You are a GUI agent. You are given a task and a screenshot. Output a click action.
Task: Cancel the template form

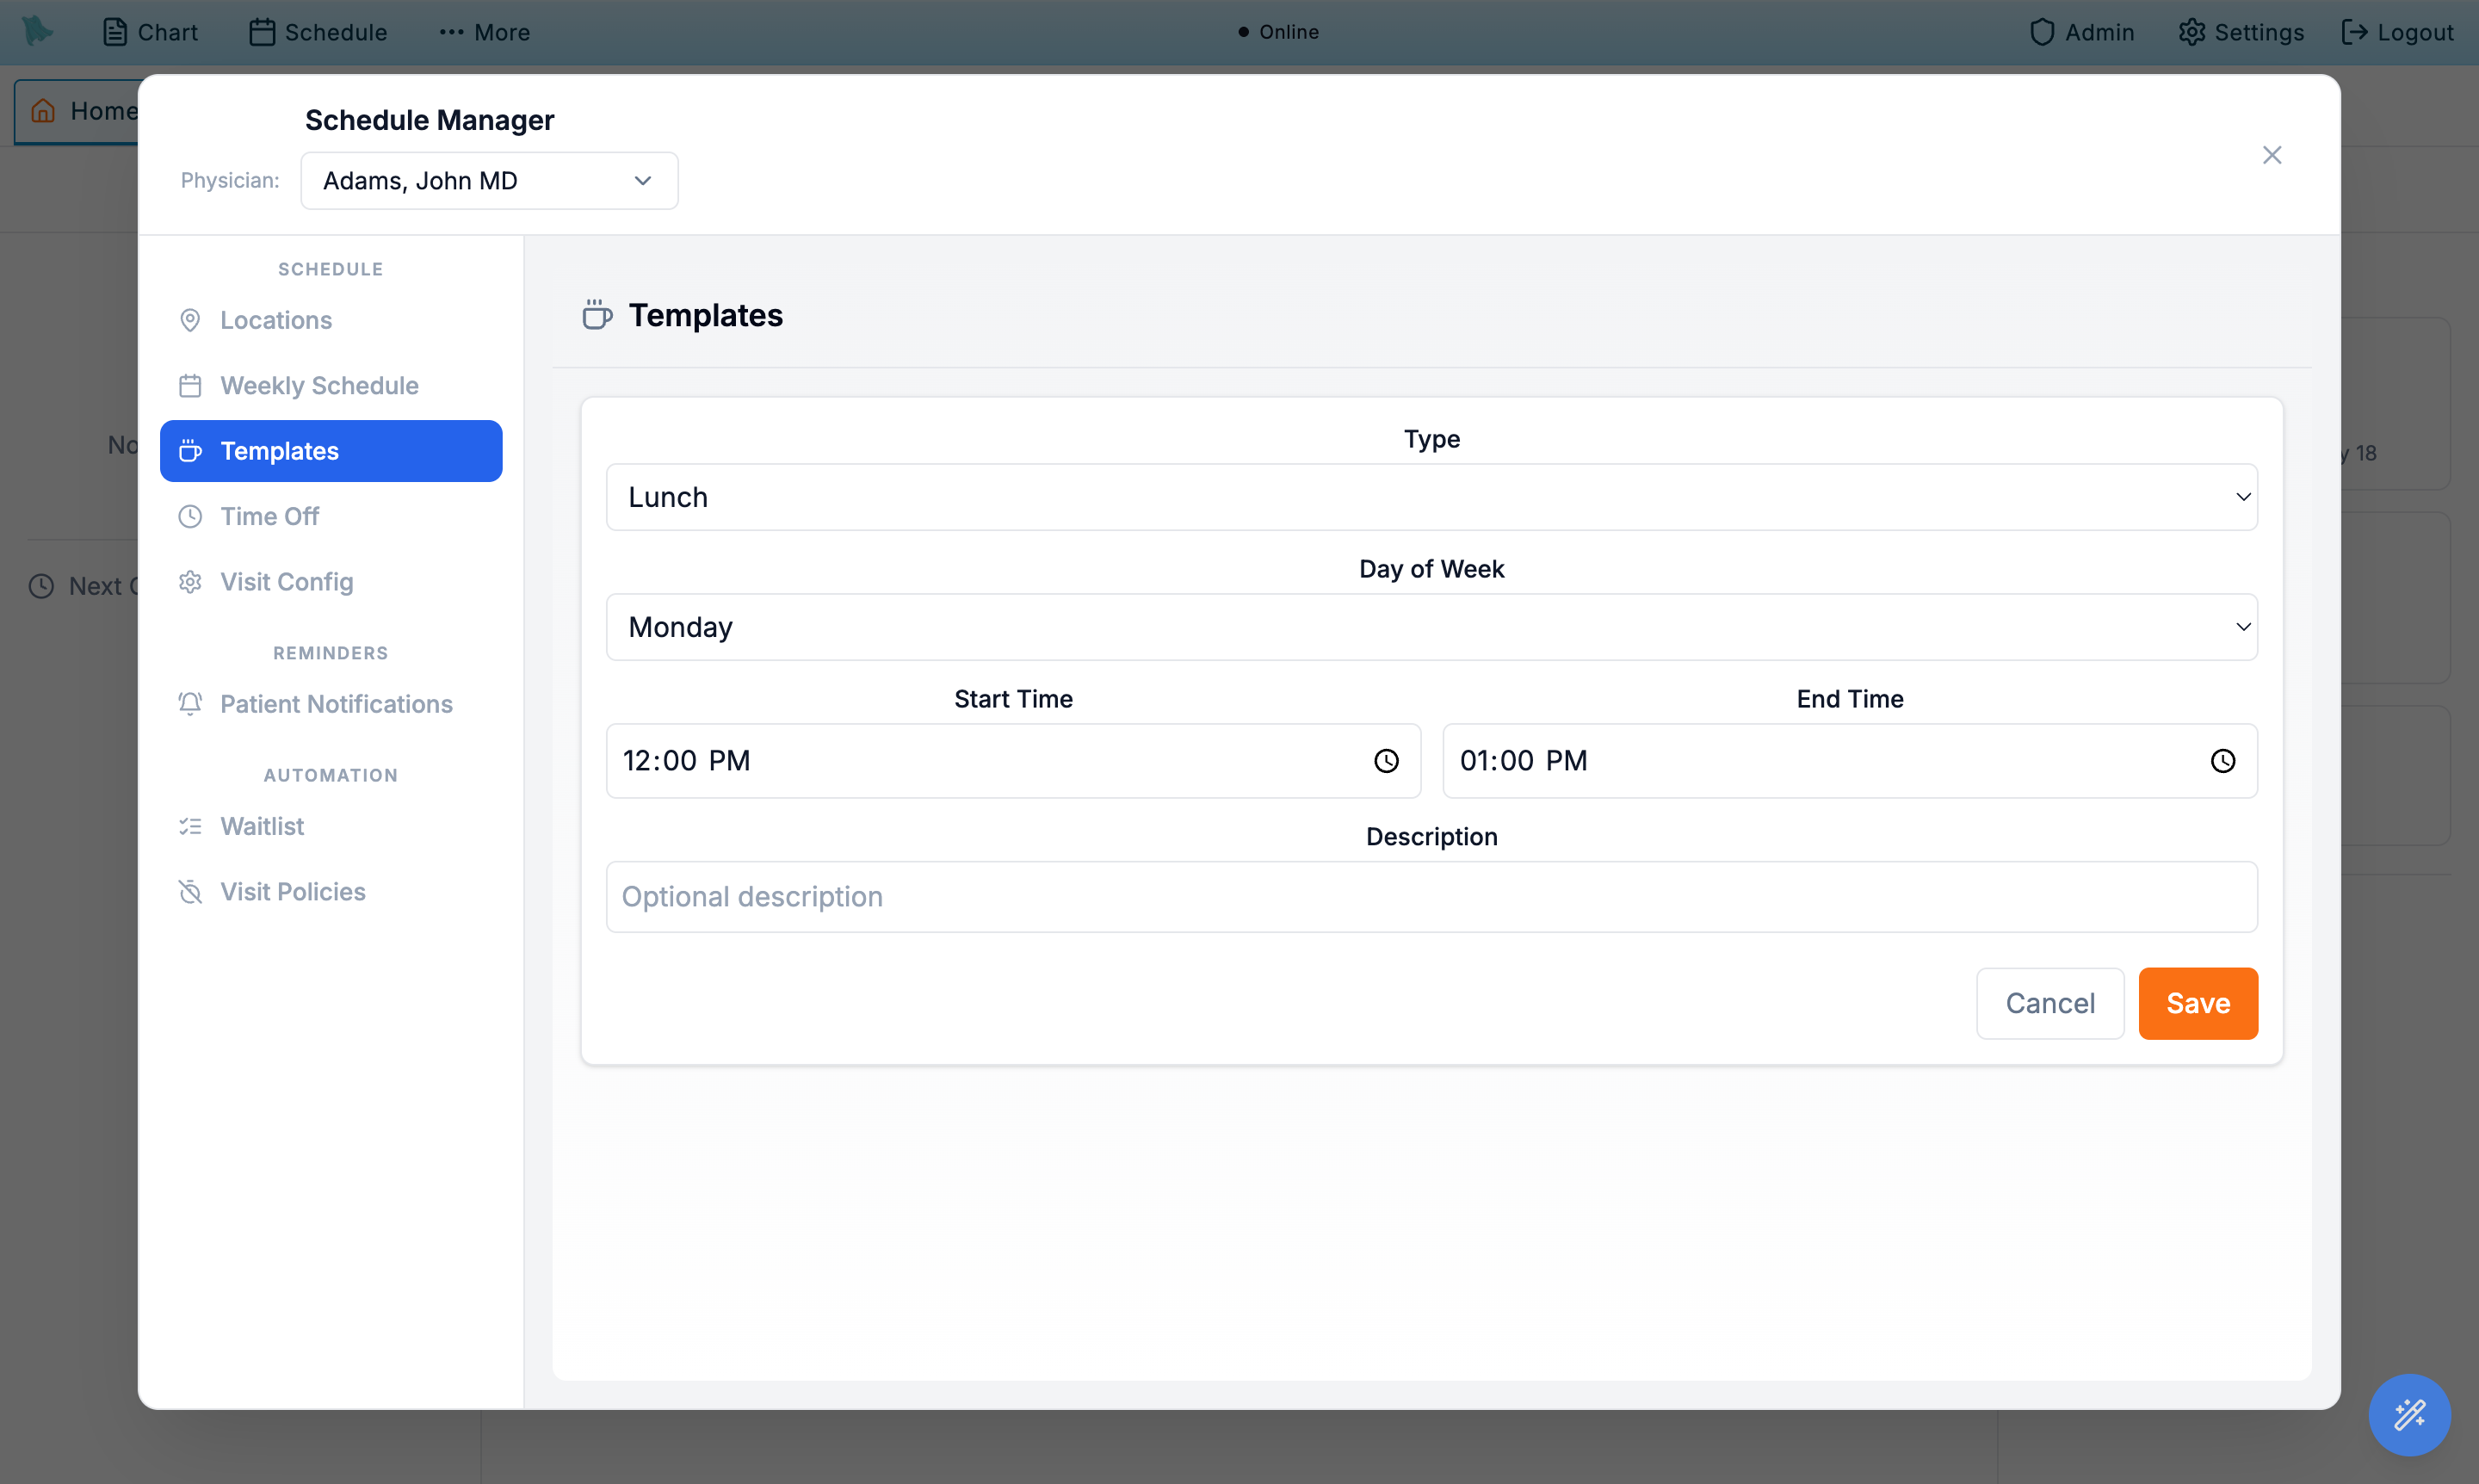point(2050,1003)
